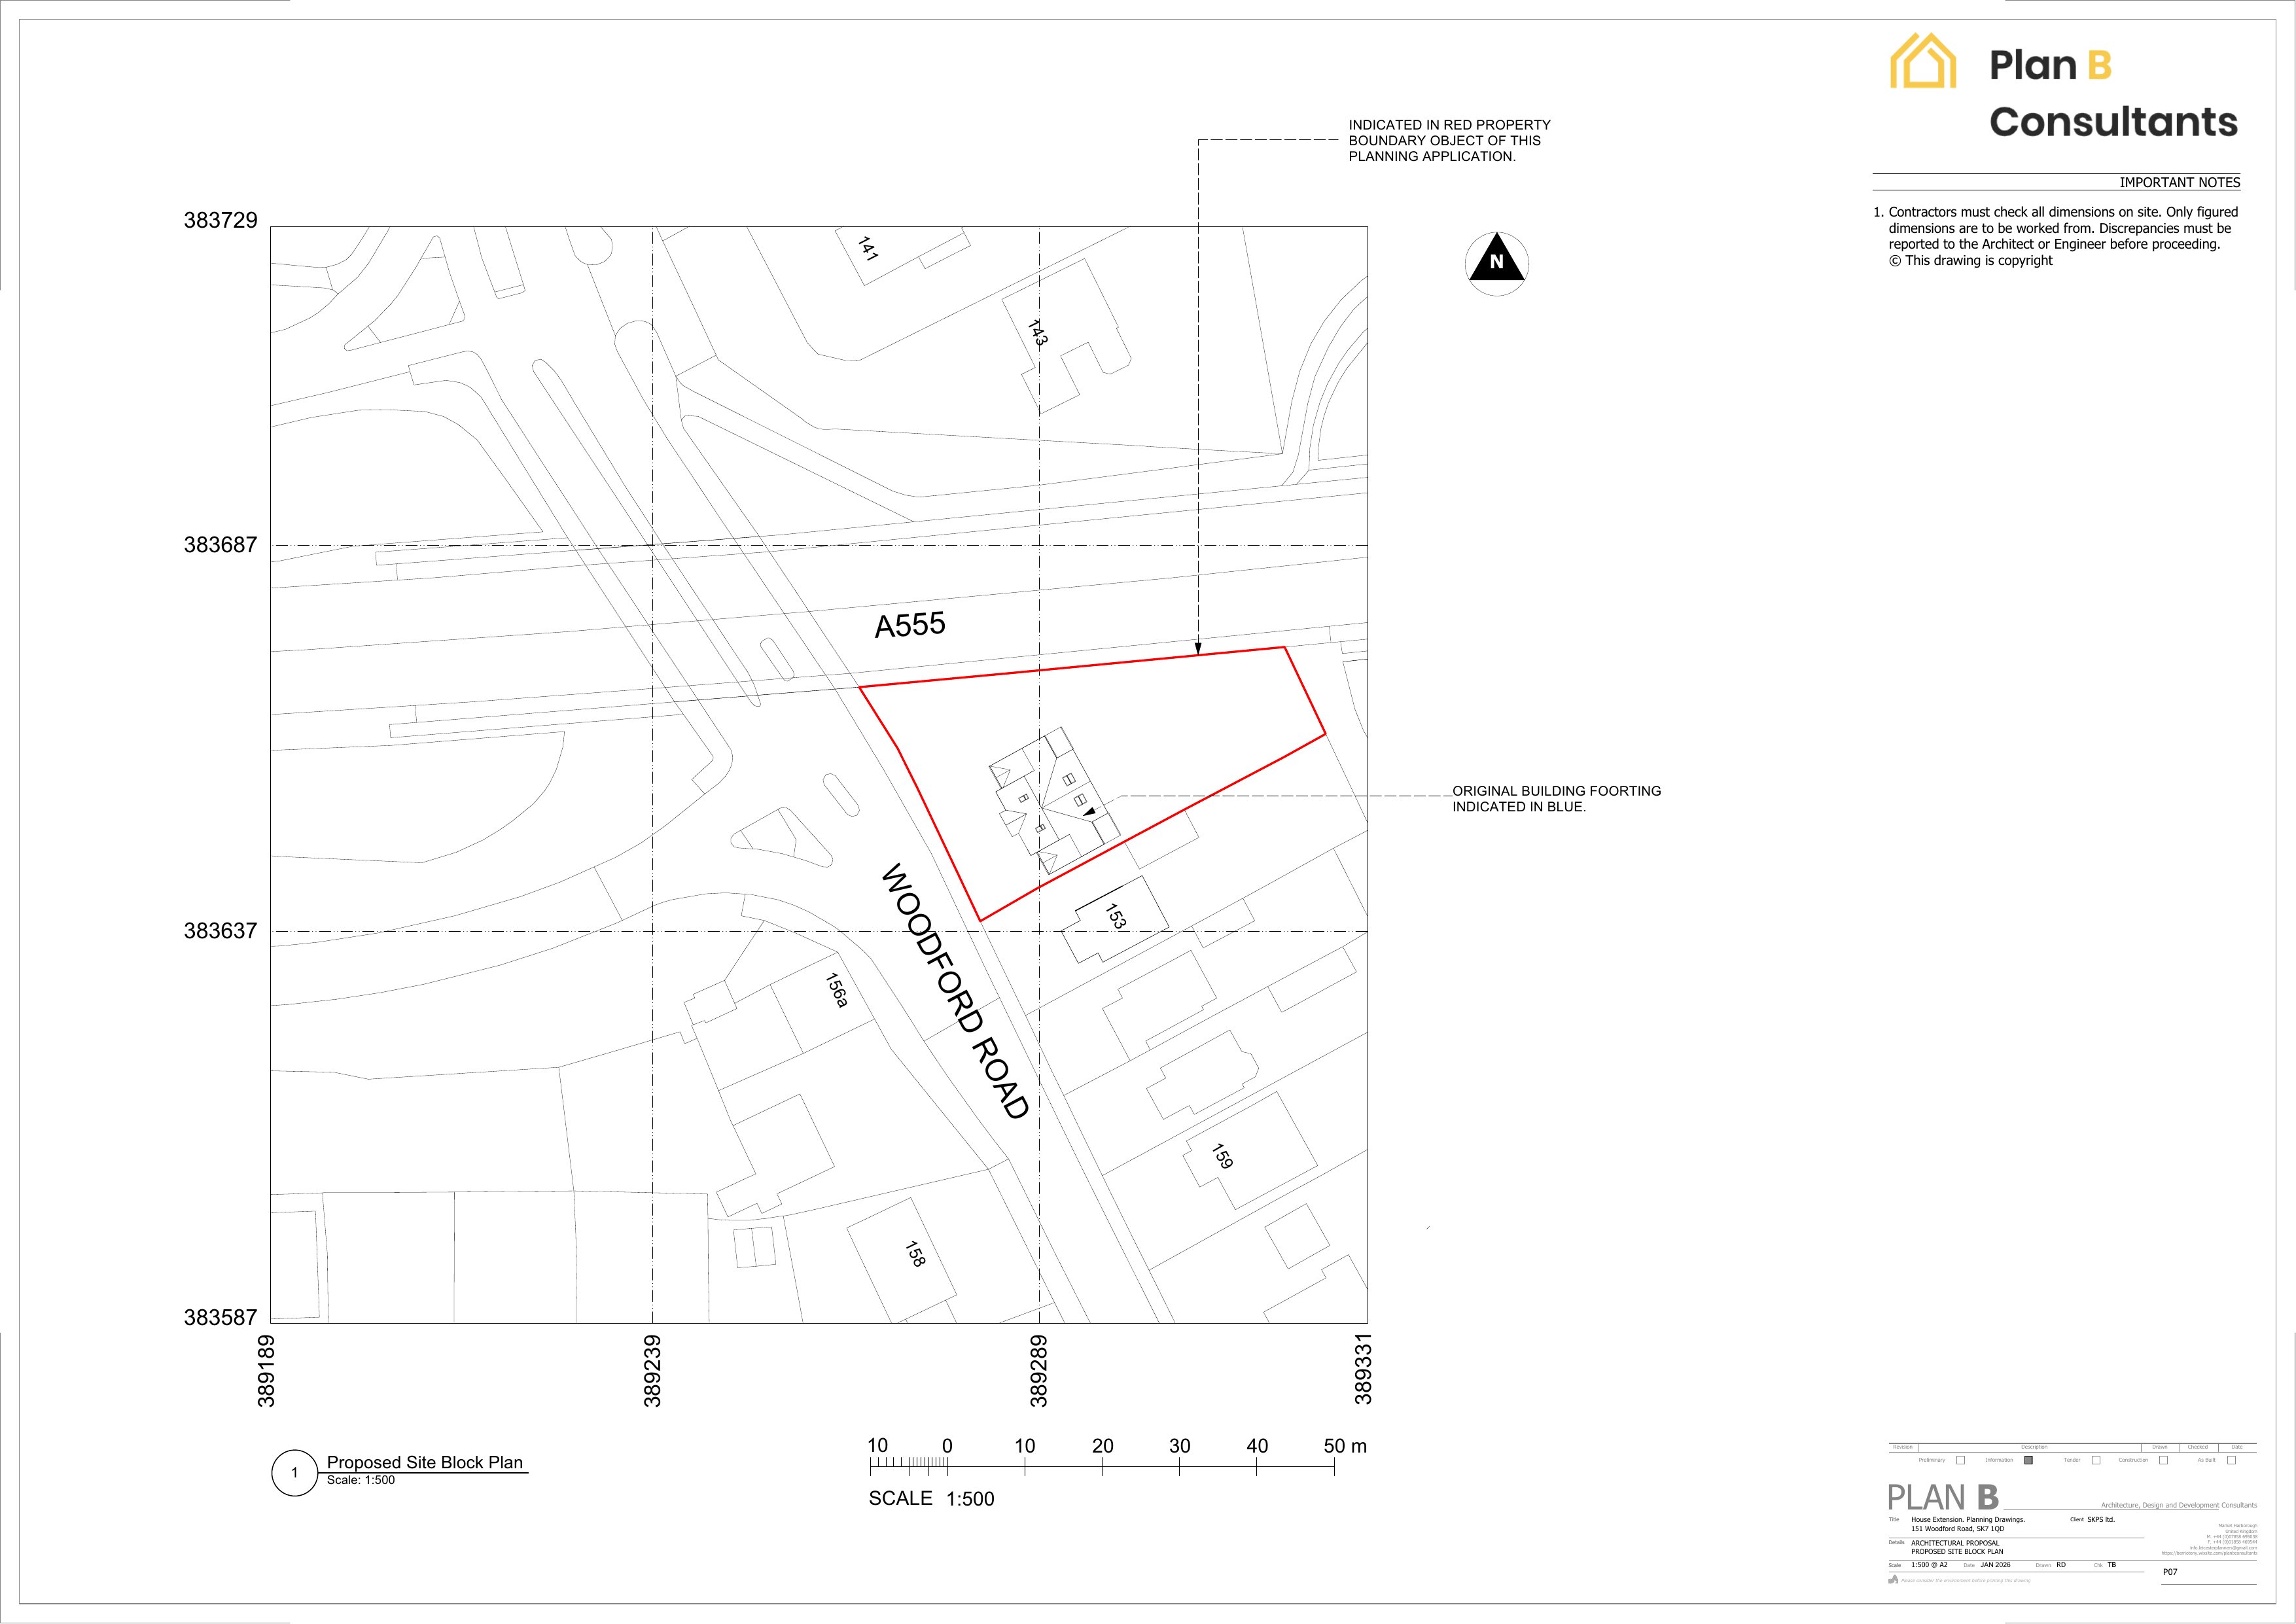Click the P07 drawing number field
The image size is (2296, 1624).
tap(2170, 1572)
